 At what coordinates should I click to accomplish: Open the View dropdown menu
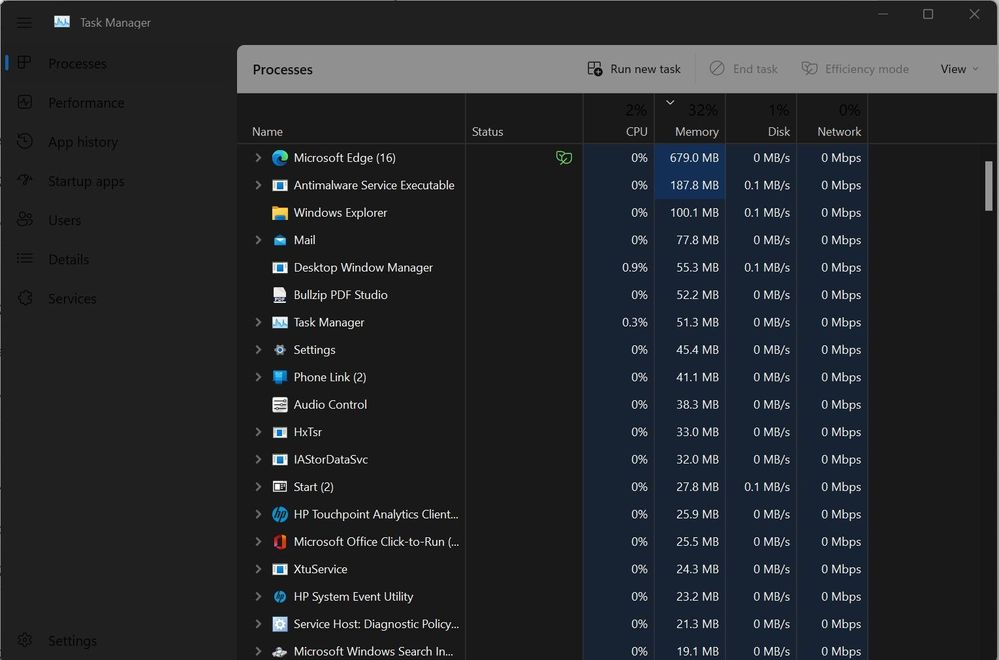click(x=959, y=69)
